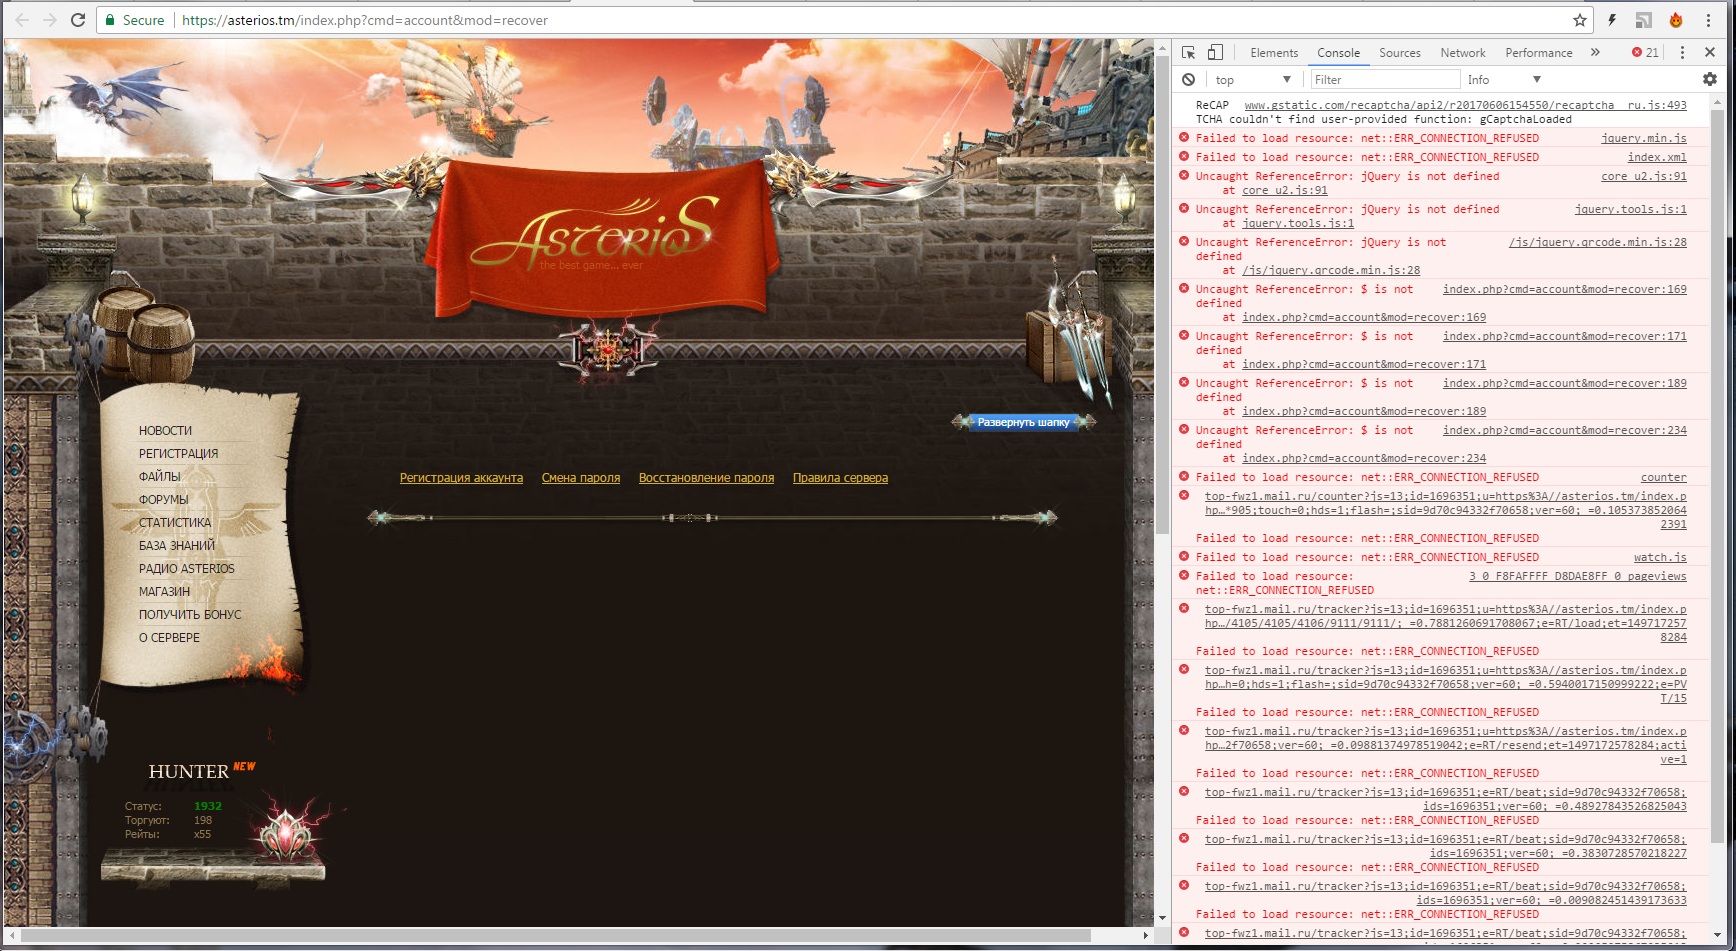Click the browser back arrow
The height and width of the screenshot is (951, 1736).
click(22, 20)
